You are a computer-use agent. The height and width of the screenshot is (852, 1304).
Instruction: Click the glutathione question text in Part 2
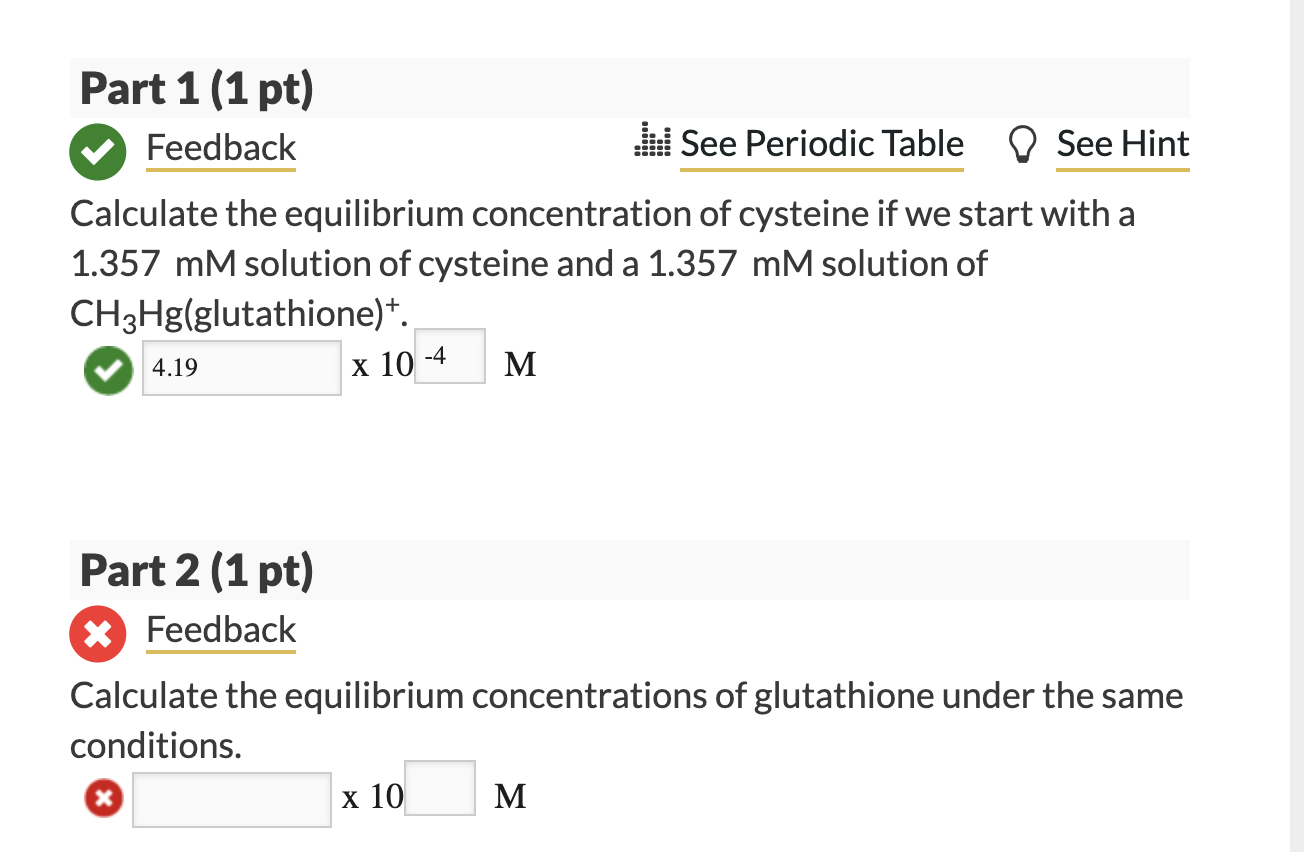pyautogui.click(x=625, y=696)
